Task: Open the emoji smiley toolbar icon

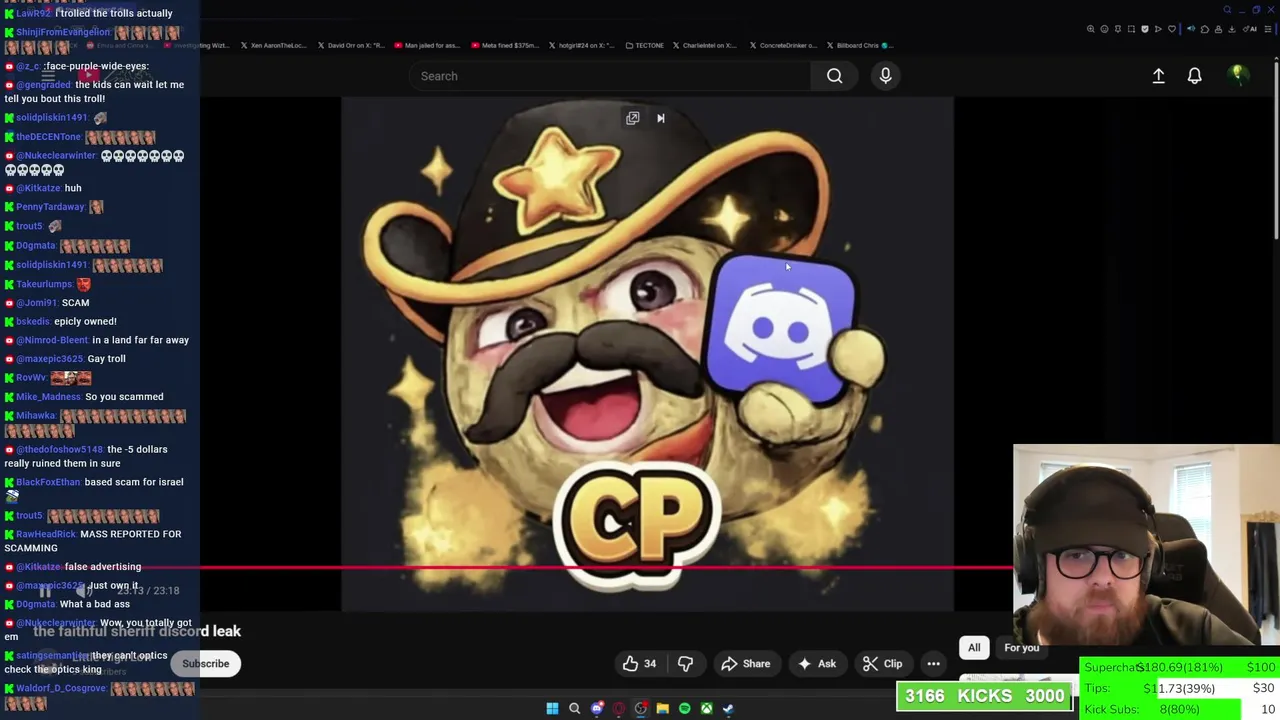Action: point(1104,29)
